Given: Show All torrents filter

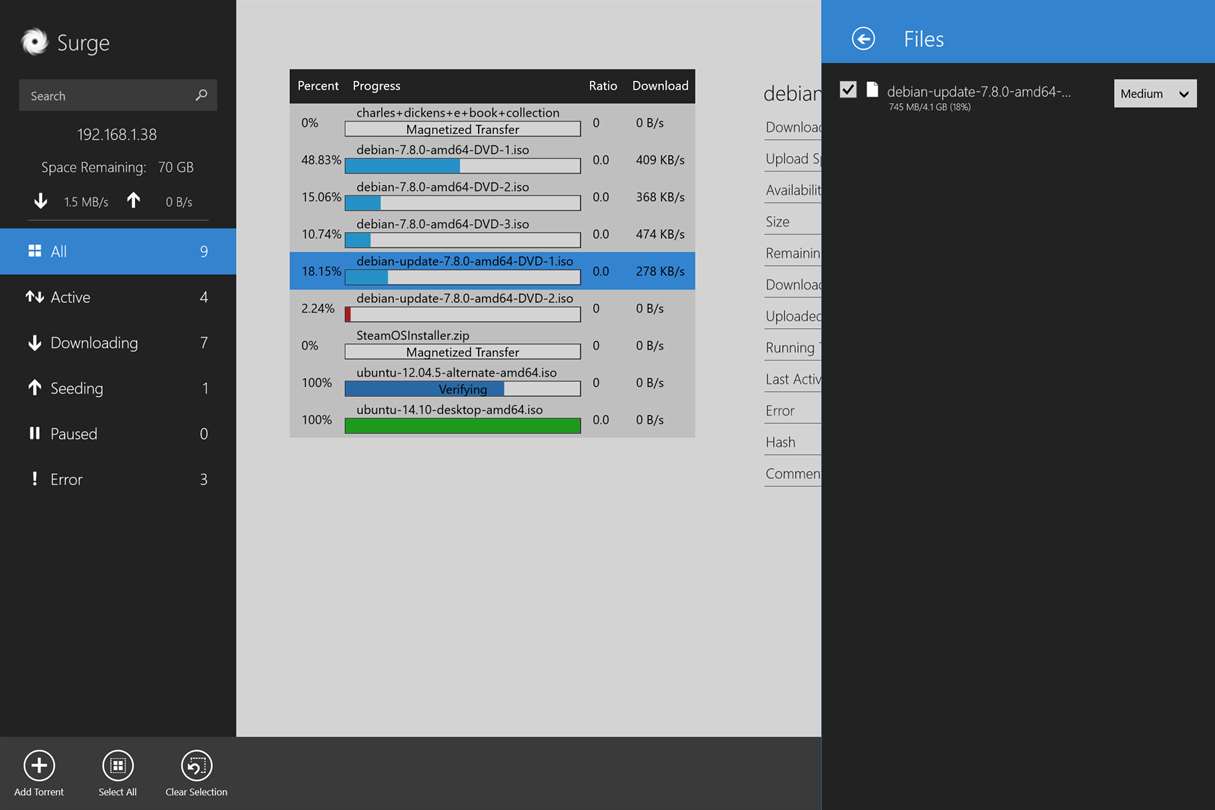Looking at the screenshot, I should pyautogui.click(x=118, y=251).
